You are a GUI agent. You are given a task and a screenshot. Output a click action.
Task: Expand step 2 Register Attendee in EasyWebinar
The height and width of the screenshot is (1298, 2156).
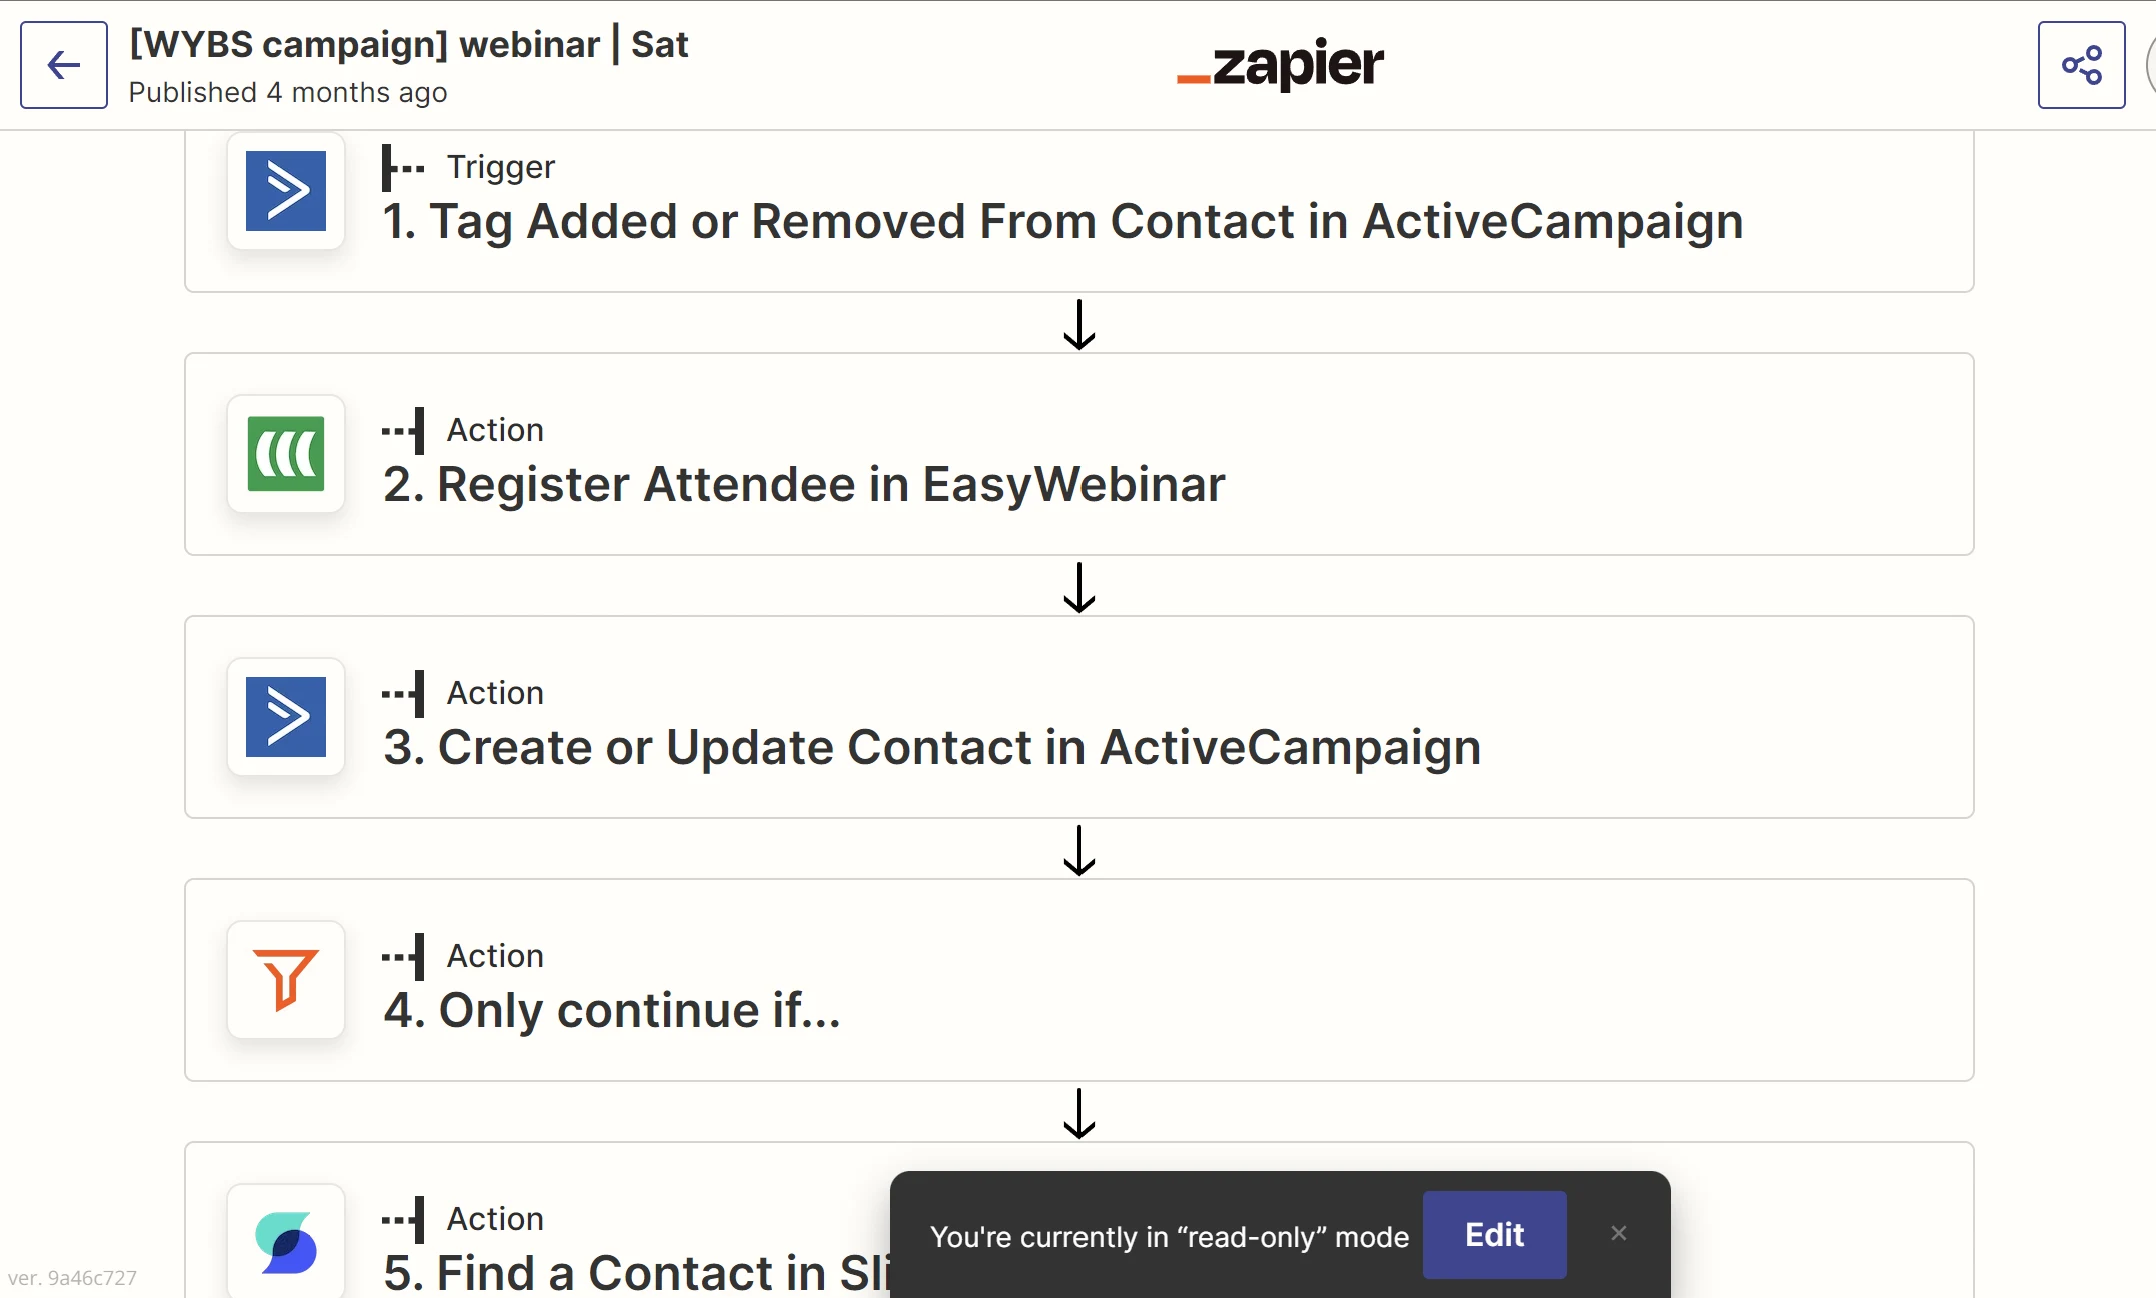pyautogui.click(x=804, y=484)
